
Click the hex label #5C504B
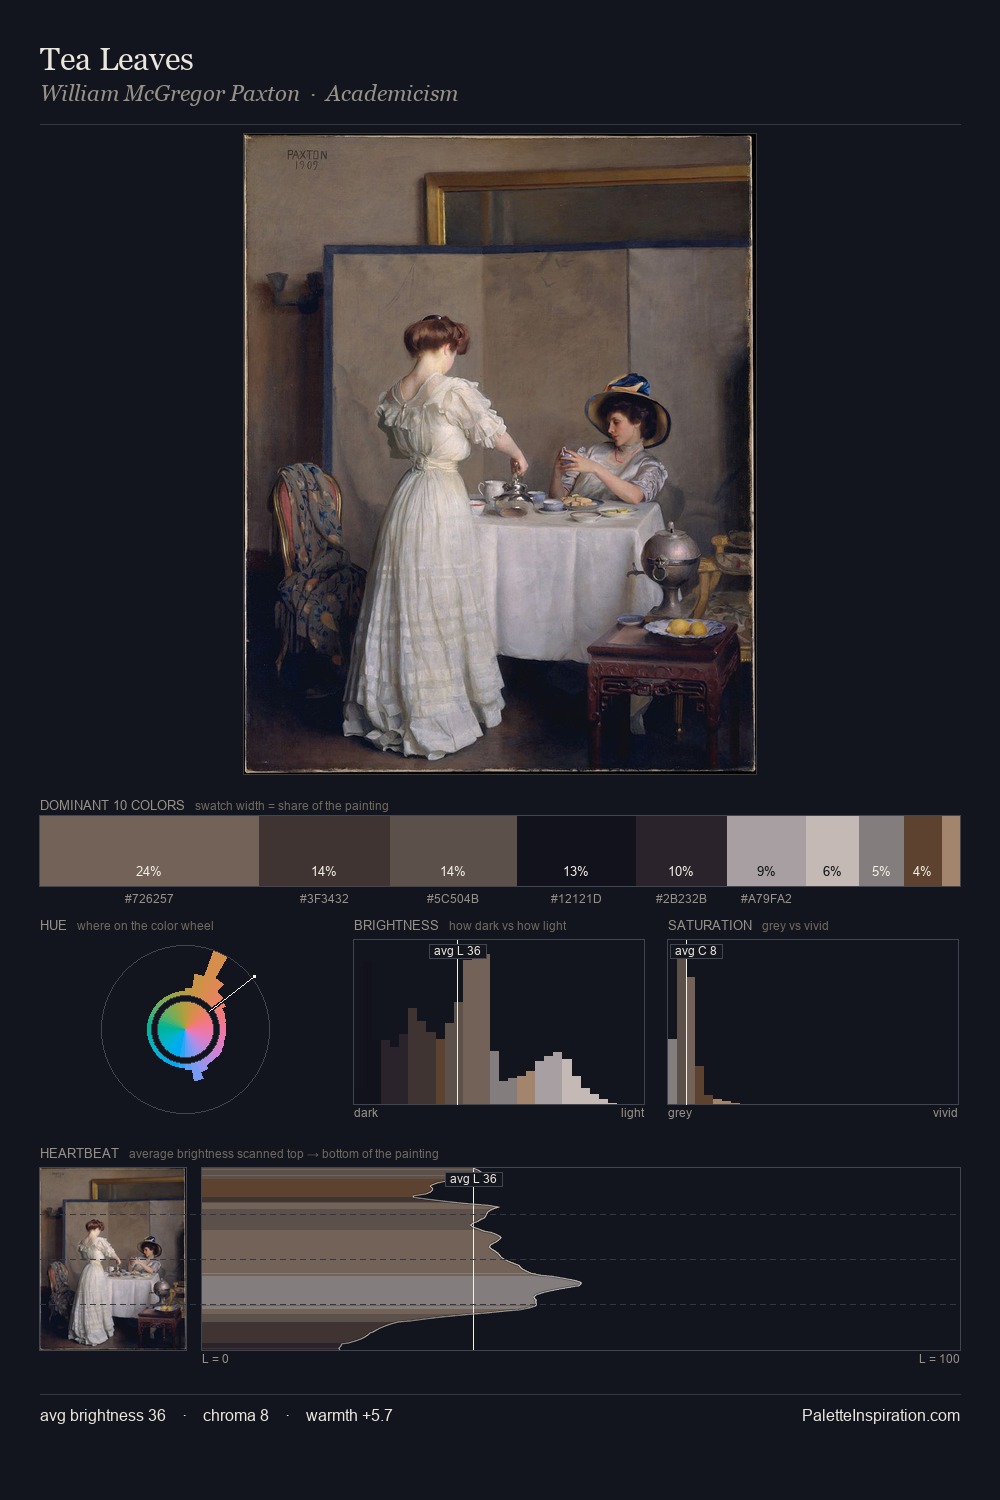pos(453,898)
